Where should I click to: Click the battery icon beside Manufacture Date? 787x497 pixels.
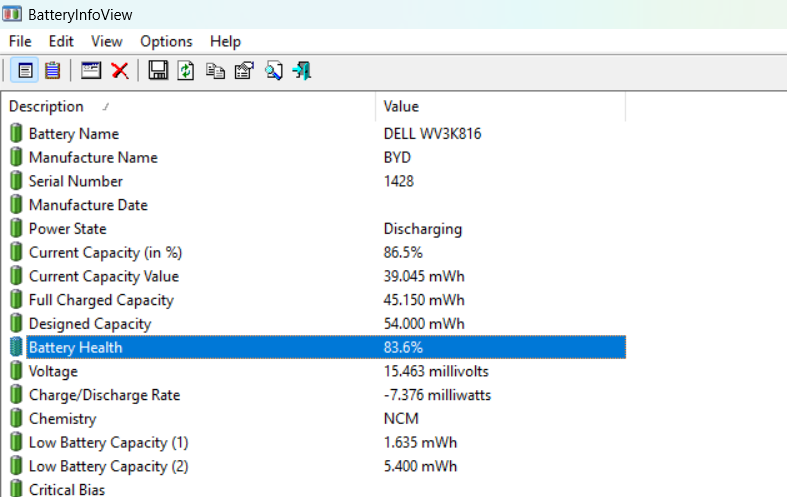point(16,204)
